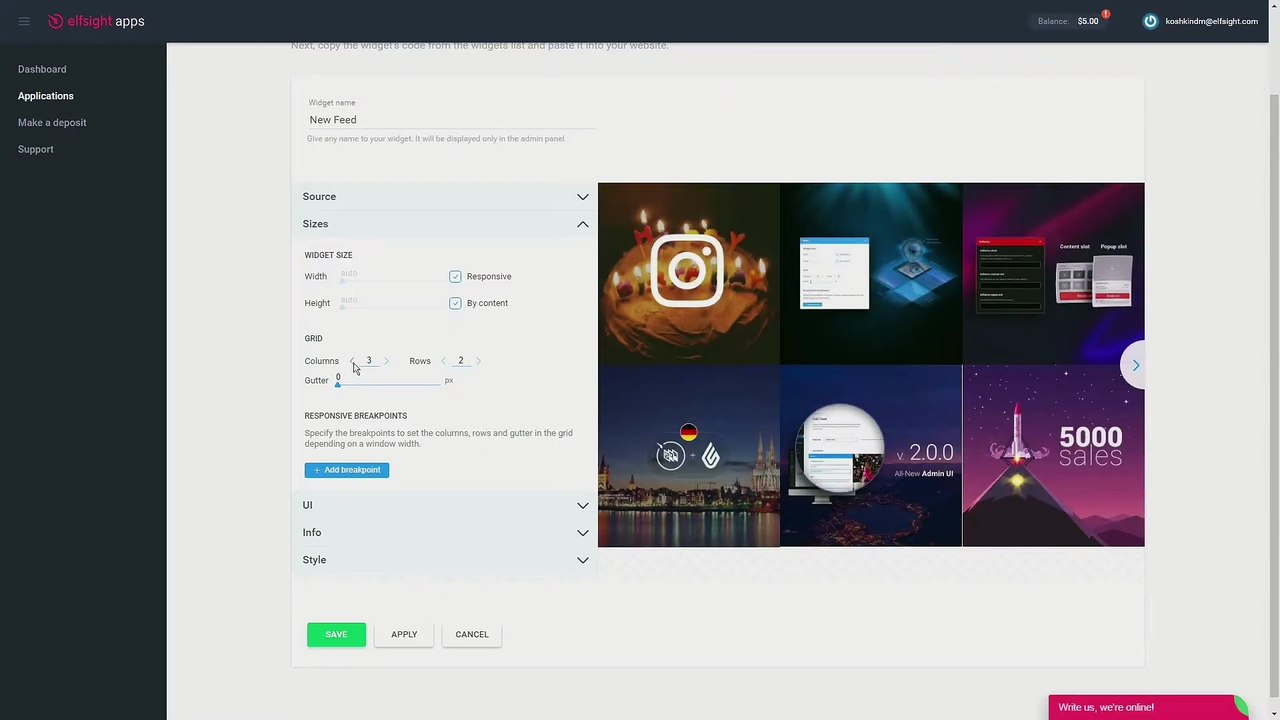Decrease the Columns count arrow

tap(351, 361)
